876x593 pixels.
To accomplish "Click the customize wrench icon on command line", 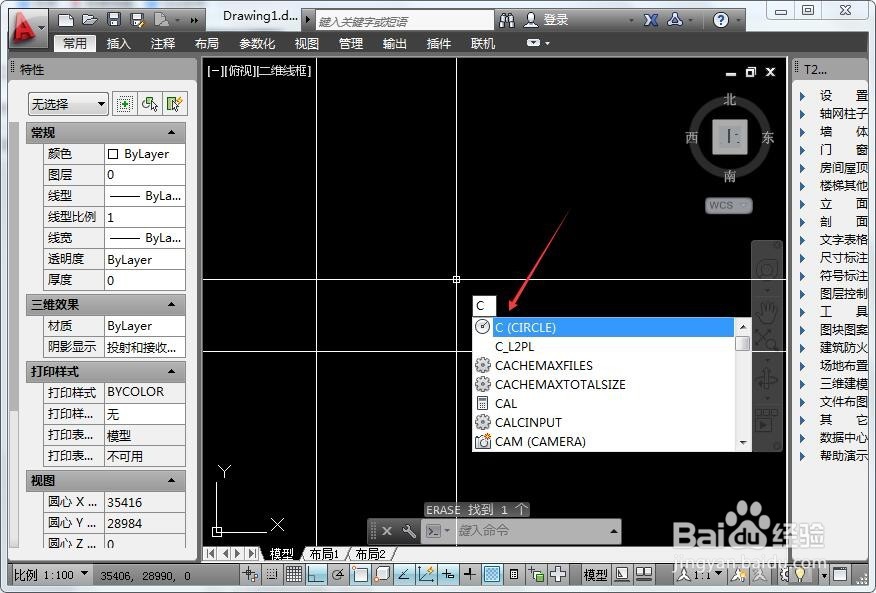I will click(x=408, y=530).
